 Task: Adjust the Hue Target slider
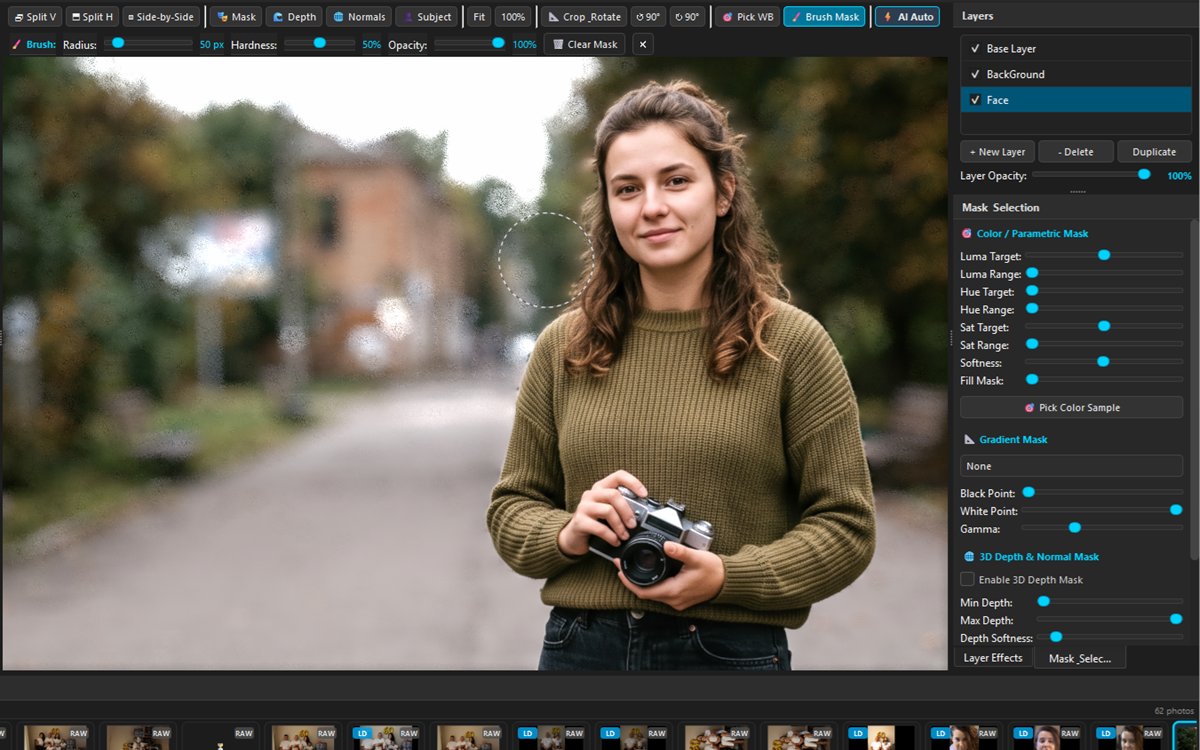[x=1104, y=292]
